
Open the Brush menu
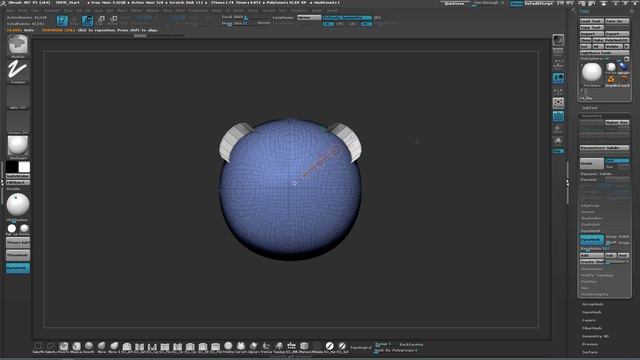click(22, 11)
